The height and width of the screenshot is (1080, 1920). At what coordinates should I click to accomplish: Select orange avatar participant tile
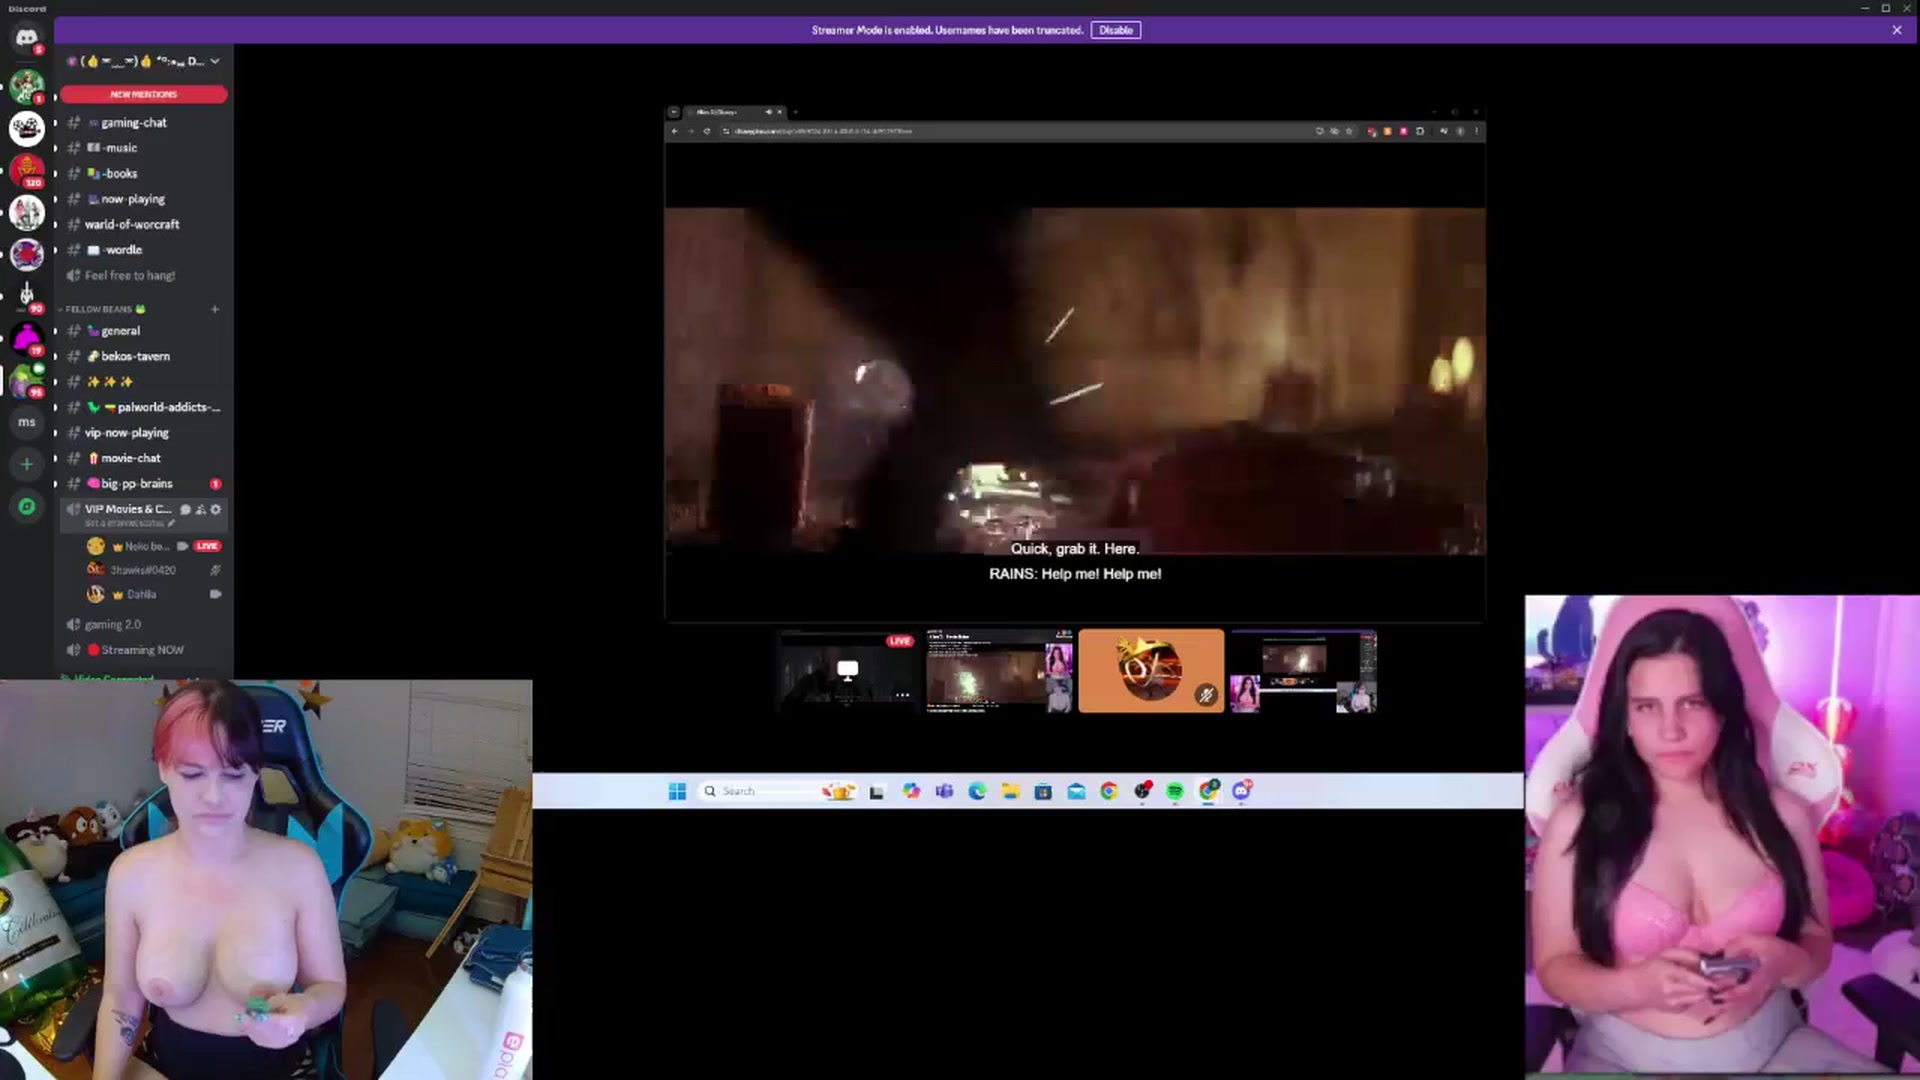1151,671
